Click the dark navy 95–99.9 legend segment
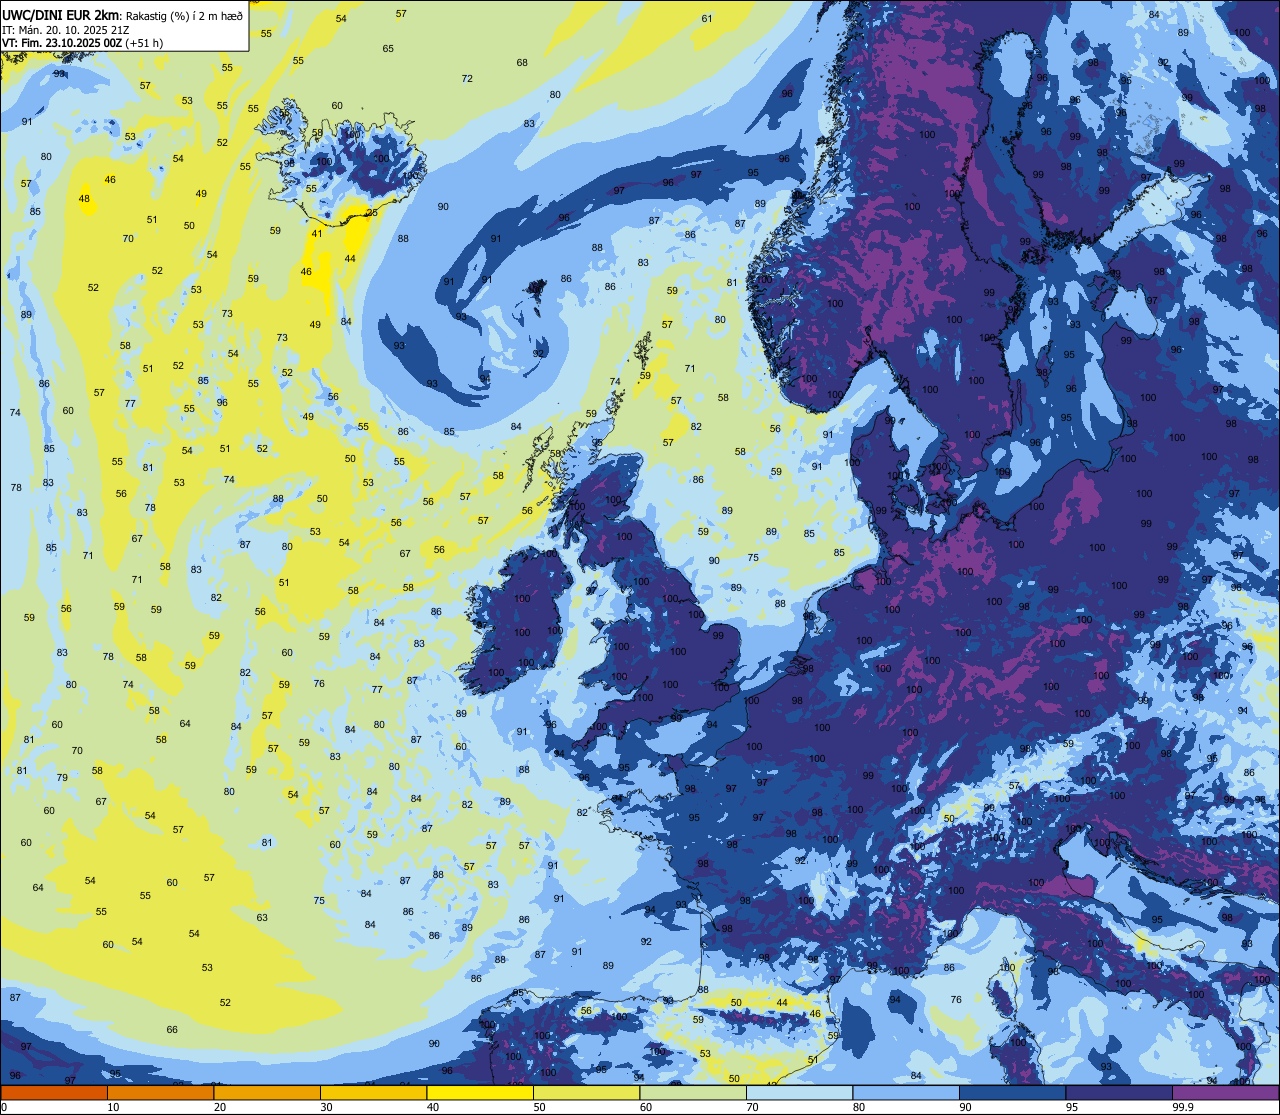 pyautogui.click(x=1118, y=1092)
